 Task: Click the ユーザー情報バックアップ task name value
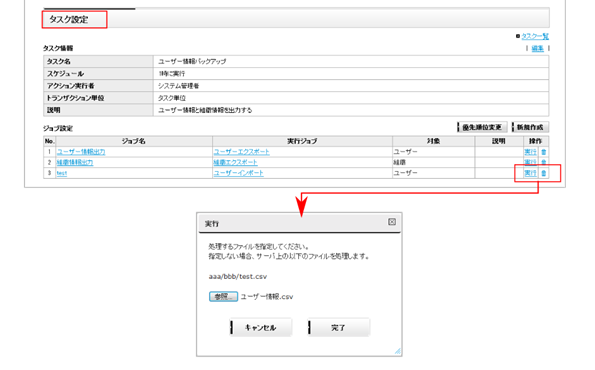(192, 61)
